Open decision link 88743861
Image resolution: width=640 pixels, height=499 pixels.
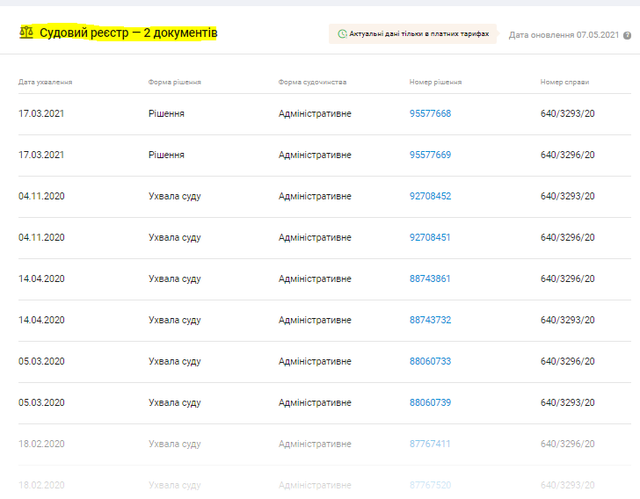click(x=430, y=279)
